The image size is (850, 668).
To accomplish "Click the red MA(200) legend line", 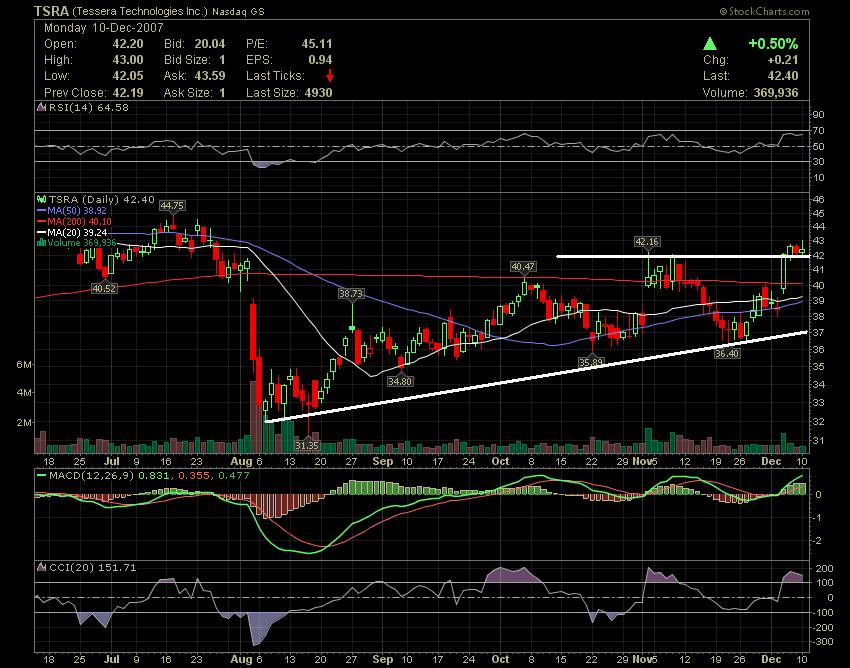I will [42, 222].
